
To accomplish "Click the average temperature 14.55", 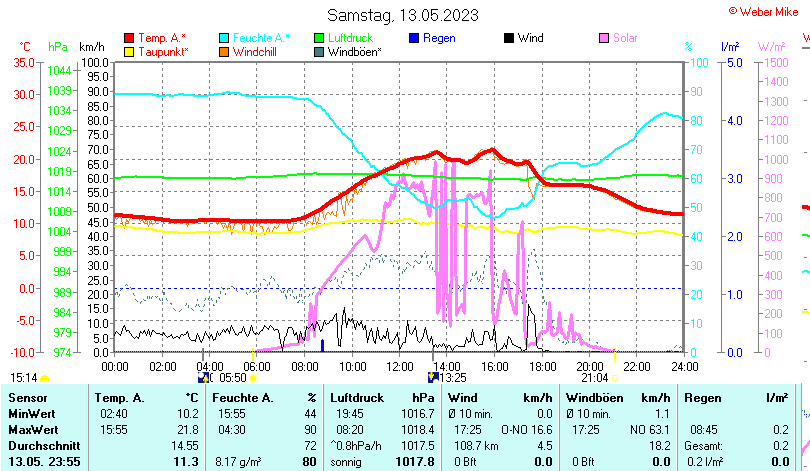I will click(185, 446).
